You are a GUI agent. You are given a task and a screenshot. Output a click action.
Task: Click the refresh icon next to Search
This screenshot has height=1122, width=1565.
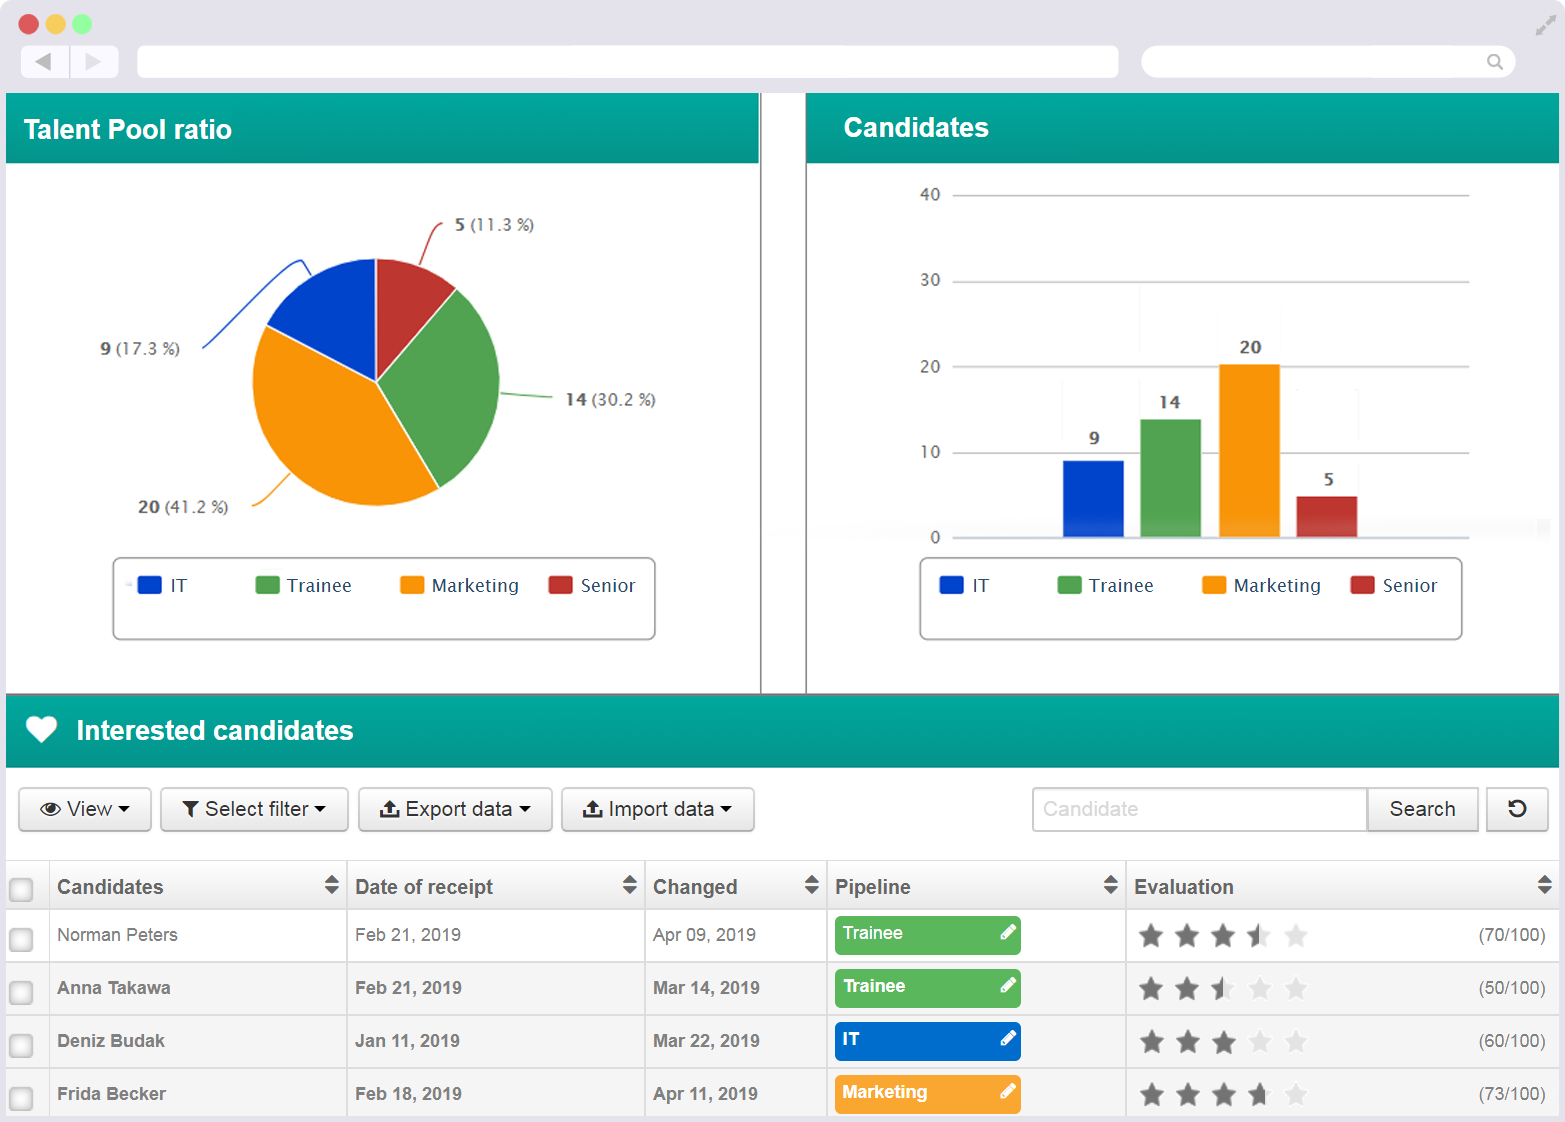1517,809
